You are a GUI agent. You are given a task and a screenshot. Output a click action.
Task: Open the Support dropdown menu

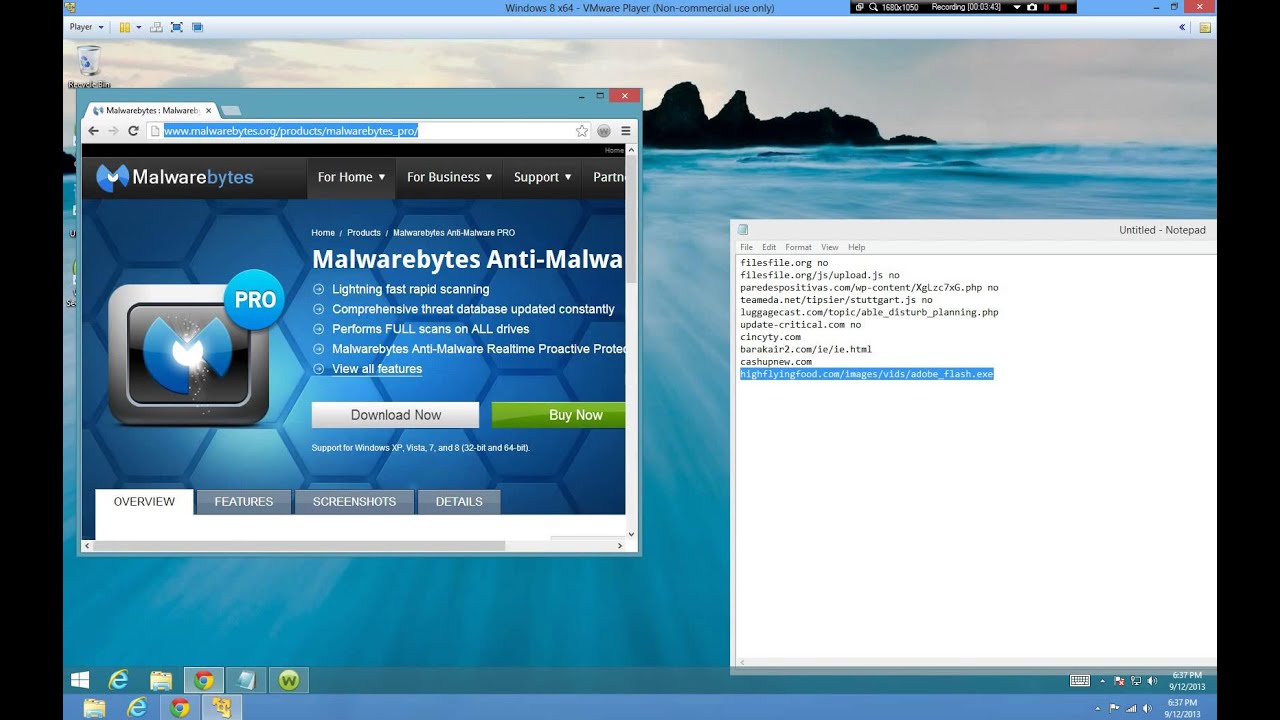pos(543,177)
